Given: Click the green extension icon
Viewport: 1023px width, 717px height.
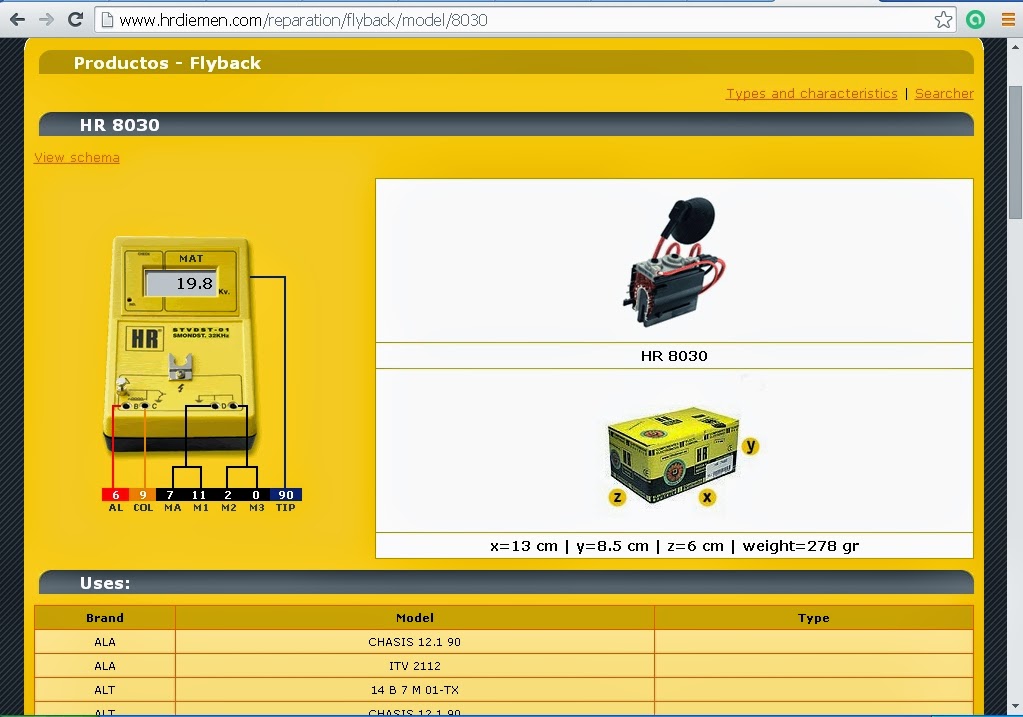Looking at the screenshot, I should coord(975,20).
